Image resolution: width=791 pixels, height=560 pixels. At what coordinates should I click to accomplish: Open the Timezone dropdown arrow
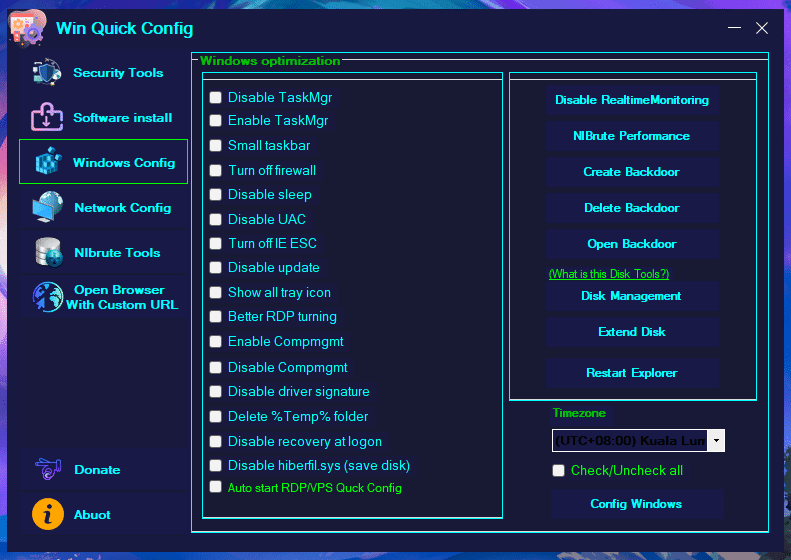click(x=716, y=440)
